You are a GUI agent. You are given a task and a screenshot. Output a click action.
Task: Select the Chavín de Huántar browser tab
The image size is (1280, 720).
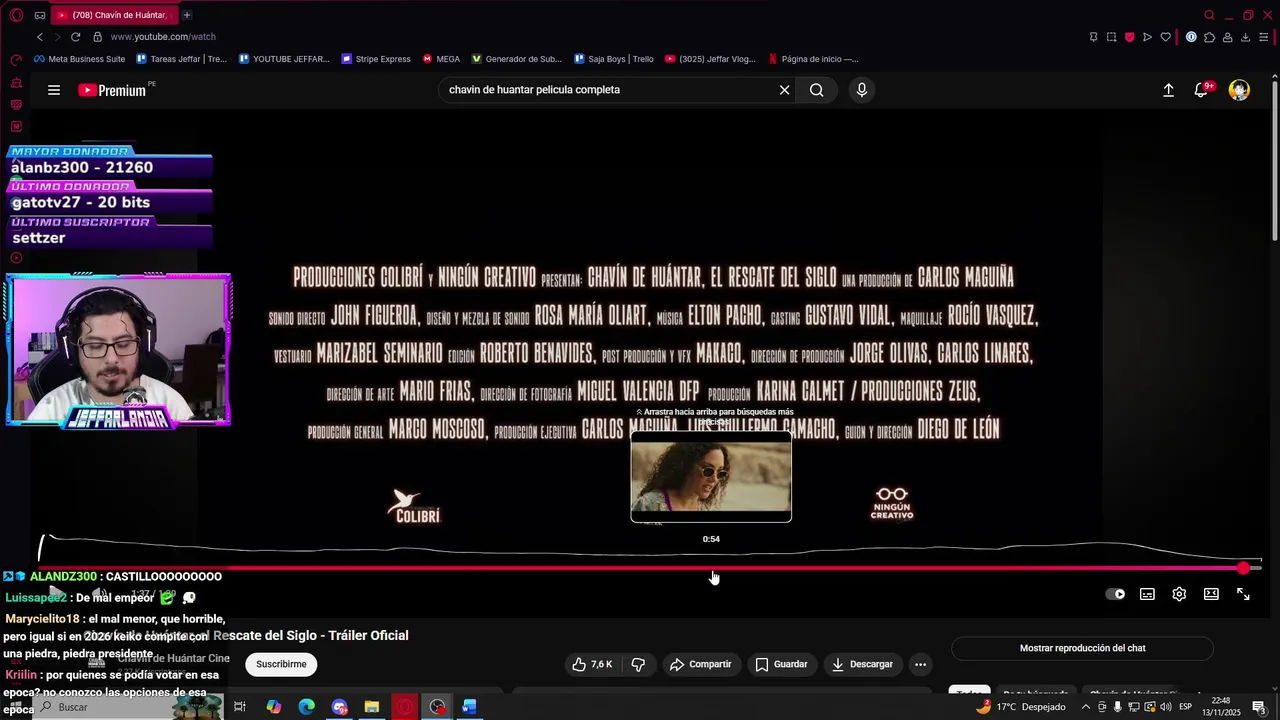pos(113,15)
